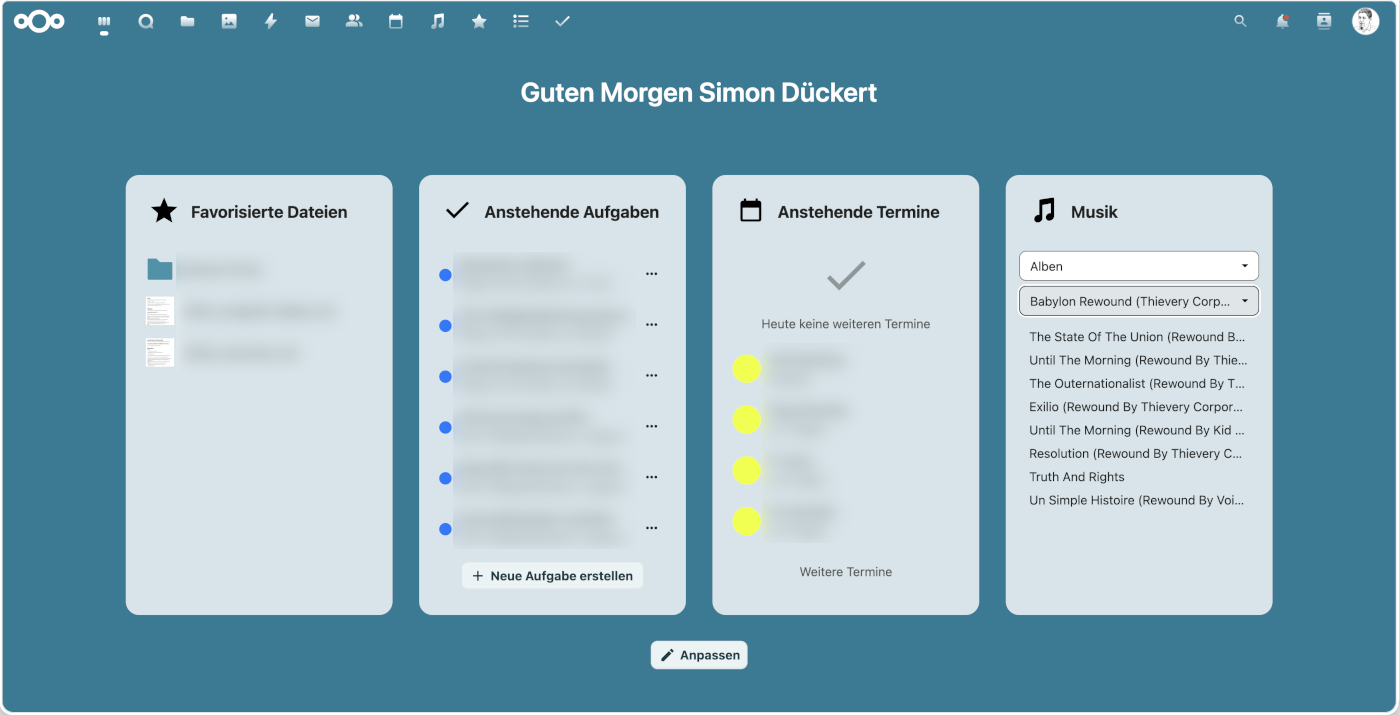Open the notifications bell
This screenshot has height=715, width=1400.
point(1282,21)
